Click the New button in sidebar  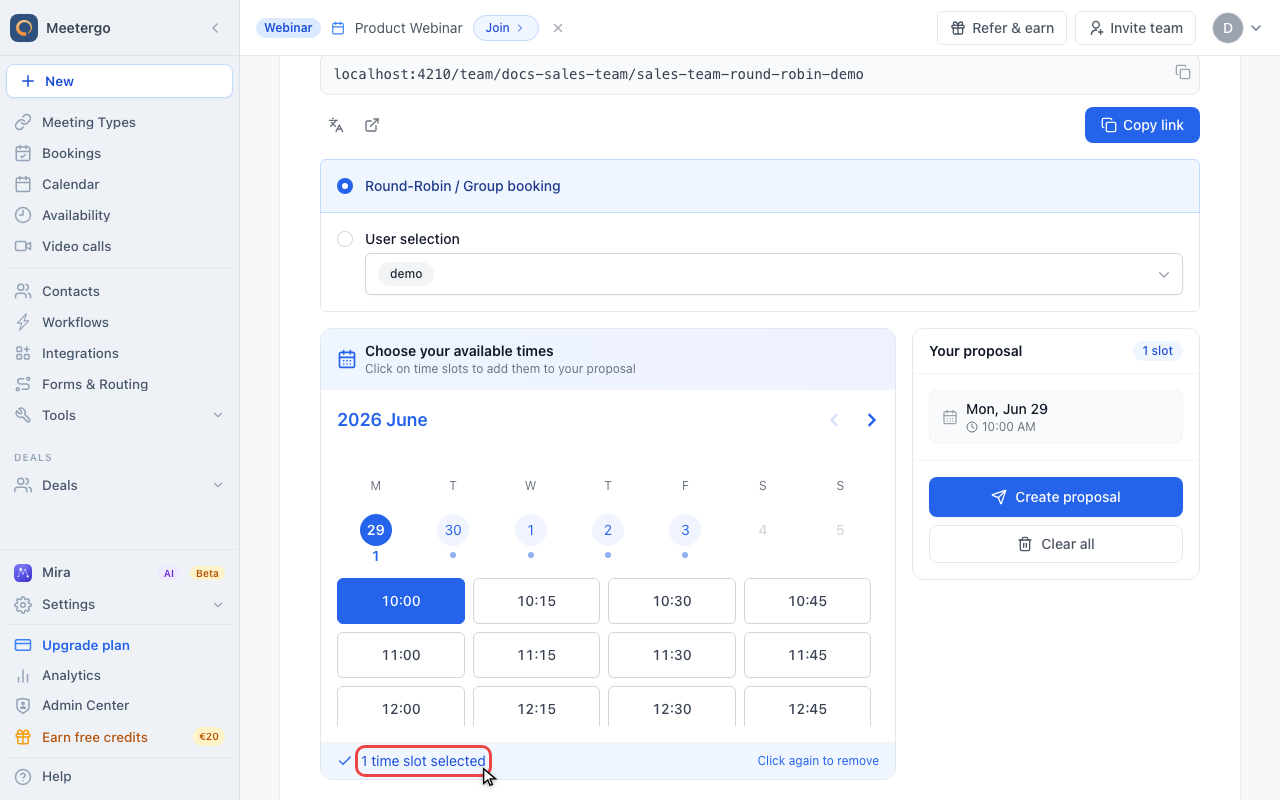coord(120,81)
